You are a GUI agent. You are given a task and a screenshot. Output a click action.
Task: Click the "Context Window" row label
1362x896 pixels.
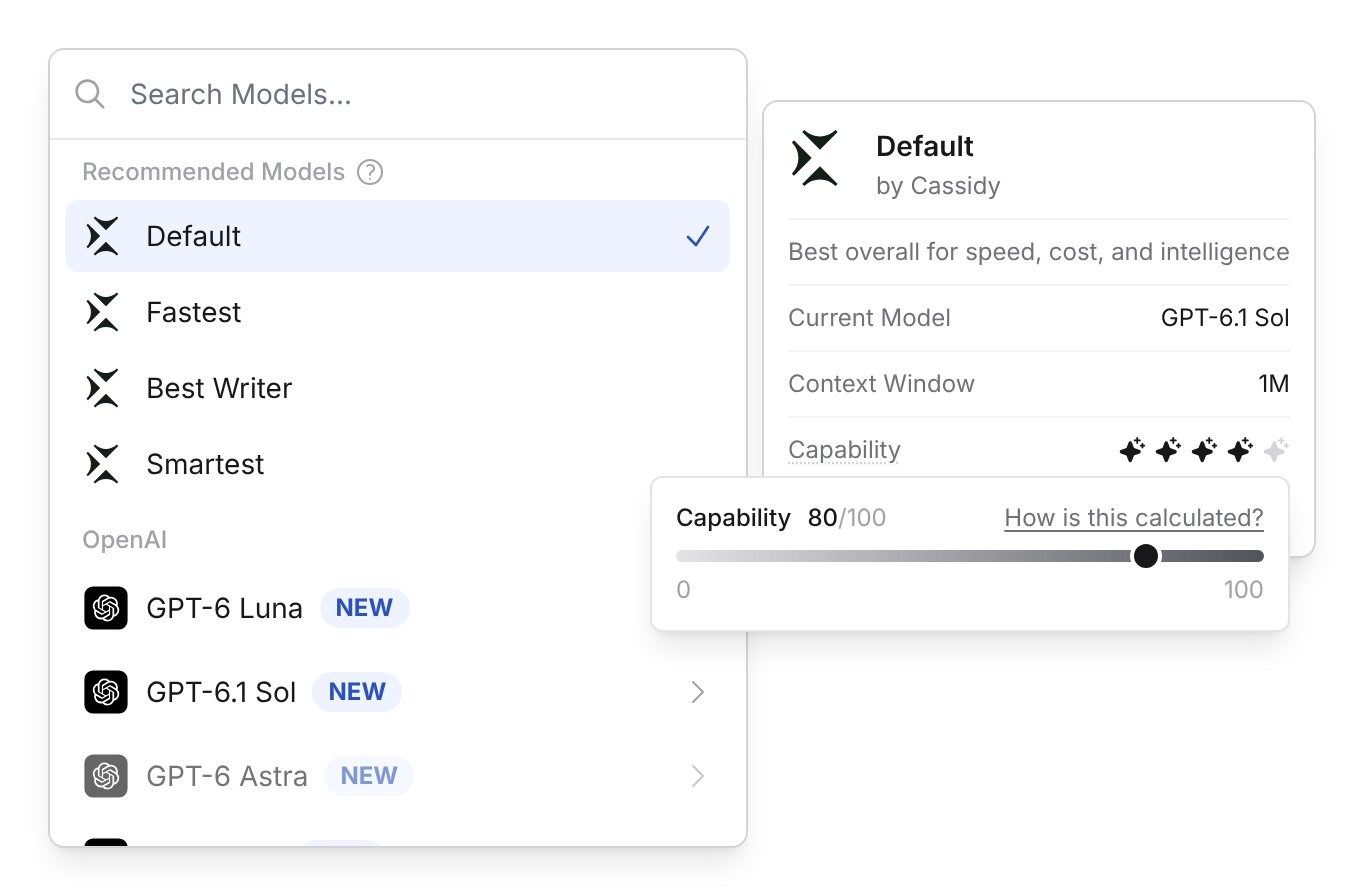881,384
